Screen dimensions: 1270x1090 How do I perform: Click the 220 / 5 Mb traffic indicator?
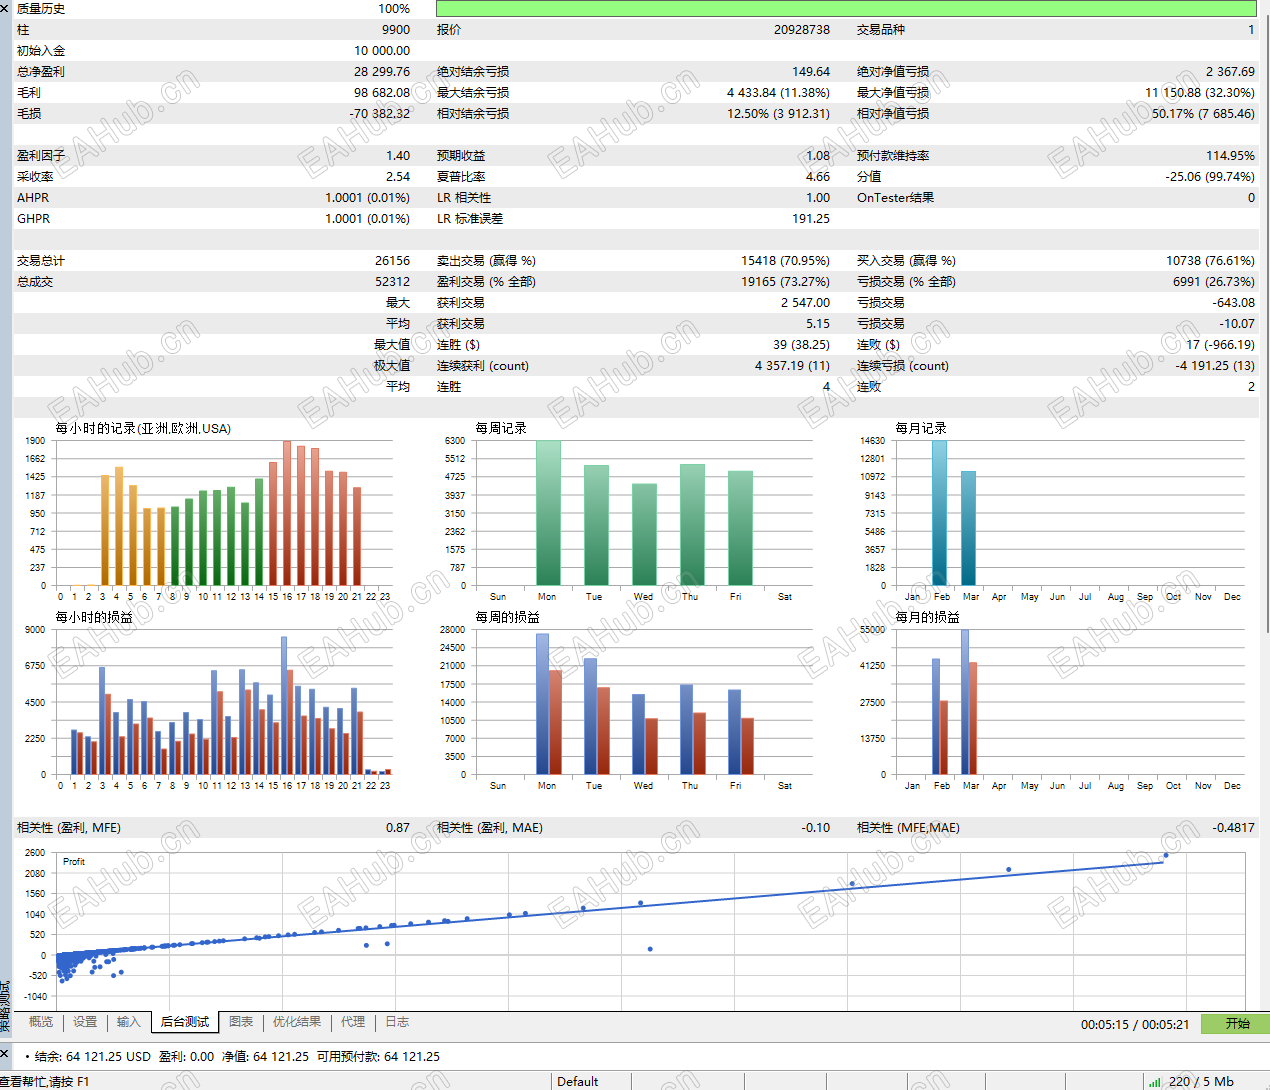1201,1081
